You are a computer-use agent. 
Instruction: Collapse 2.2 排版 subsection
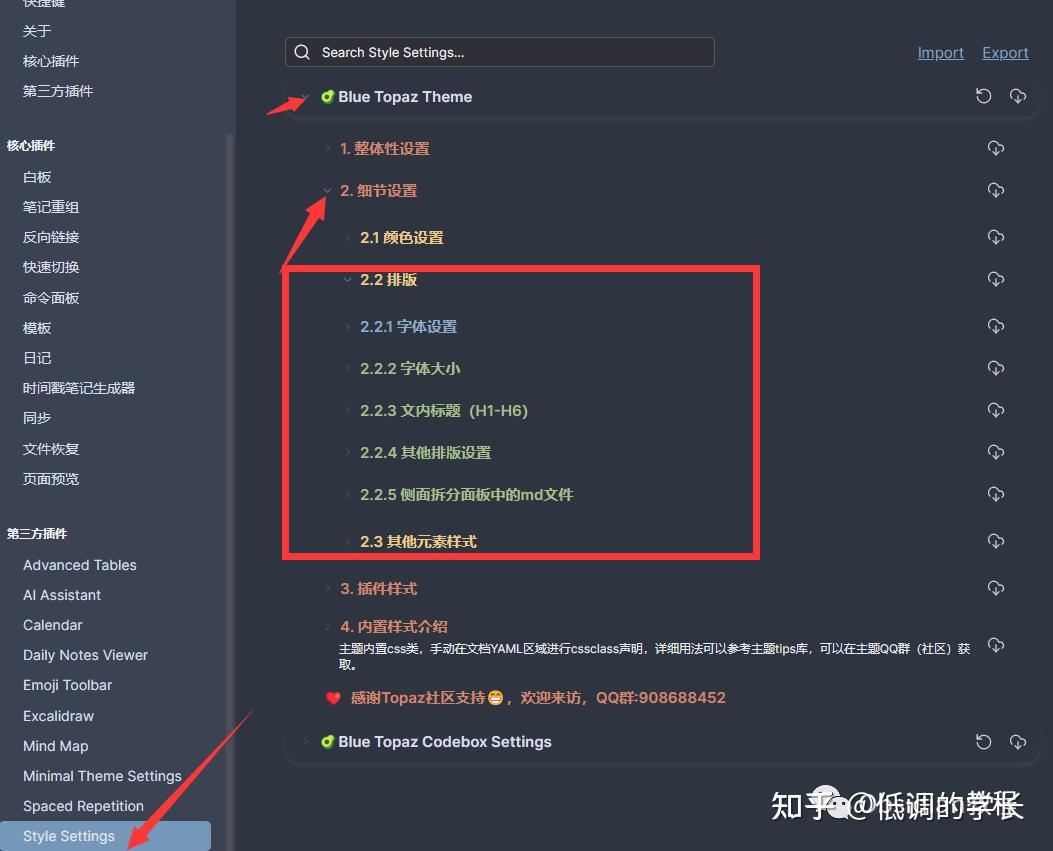[347, 279]
